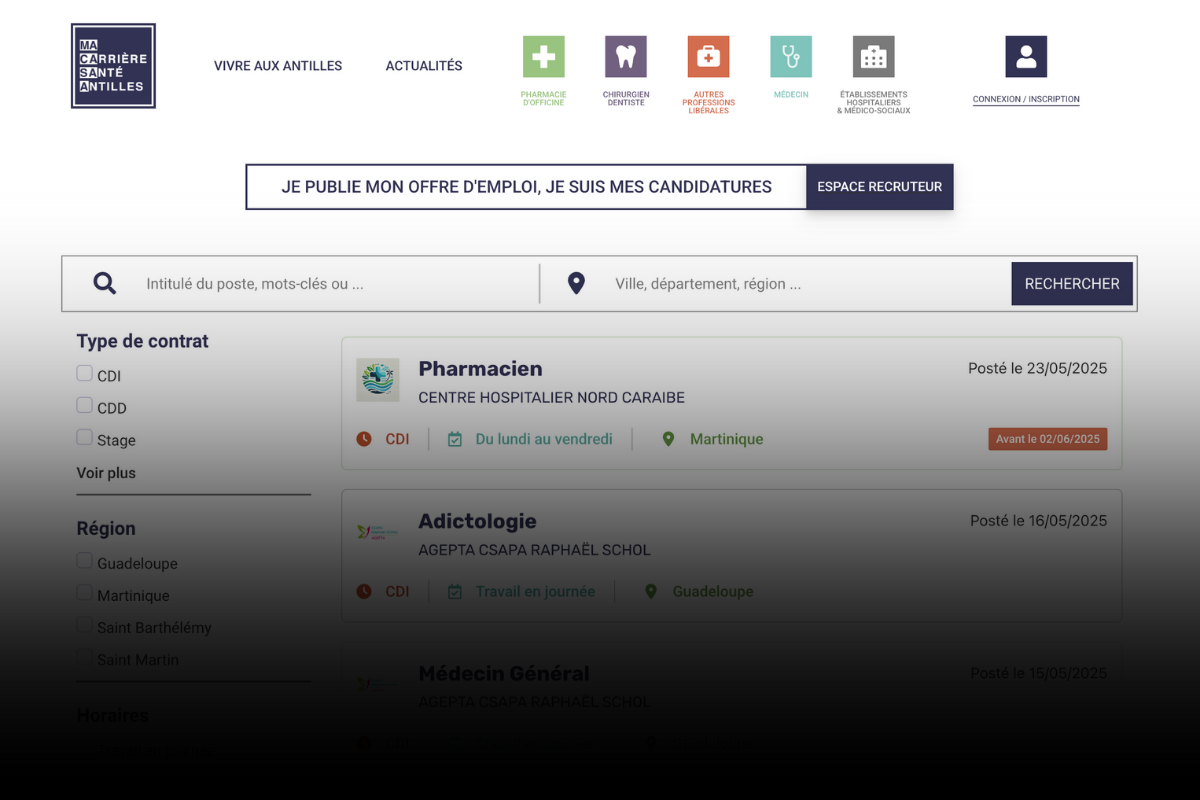The image size is (1200, 800).
Task: Click the magnifying glass search icon
Action: click(105, 284)
